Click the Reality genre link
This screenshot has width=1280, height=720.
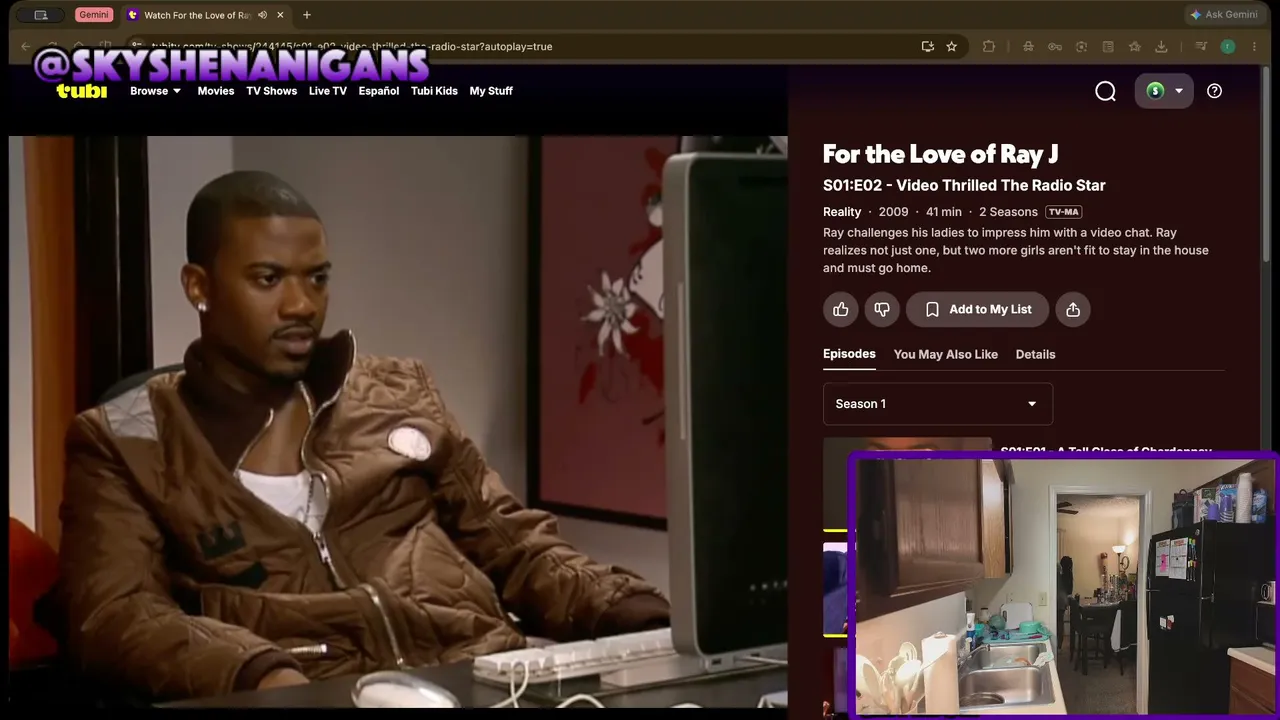pyautogui.click(x=842, y=212)
